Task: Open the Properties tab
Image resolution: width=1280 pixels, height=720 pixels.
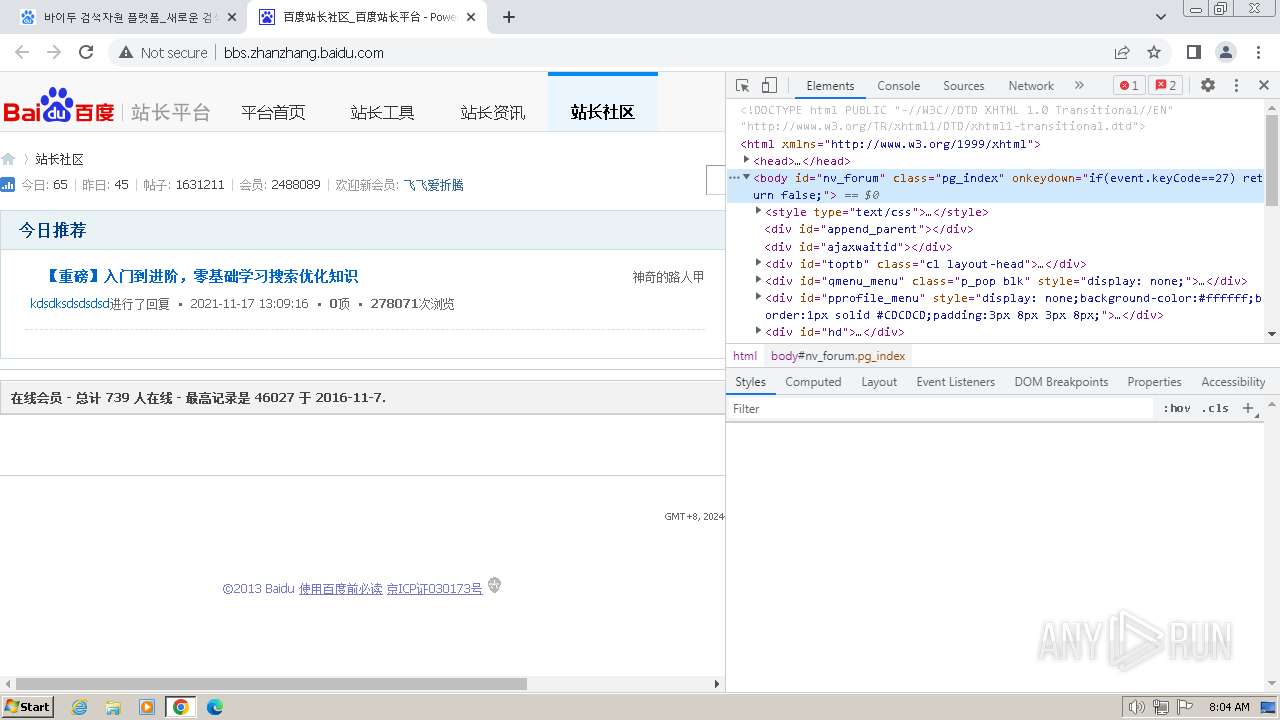Action: pos(1154,382)
